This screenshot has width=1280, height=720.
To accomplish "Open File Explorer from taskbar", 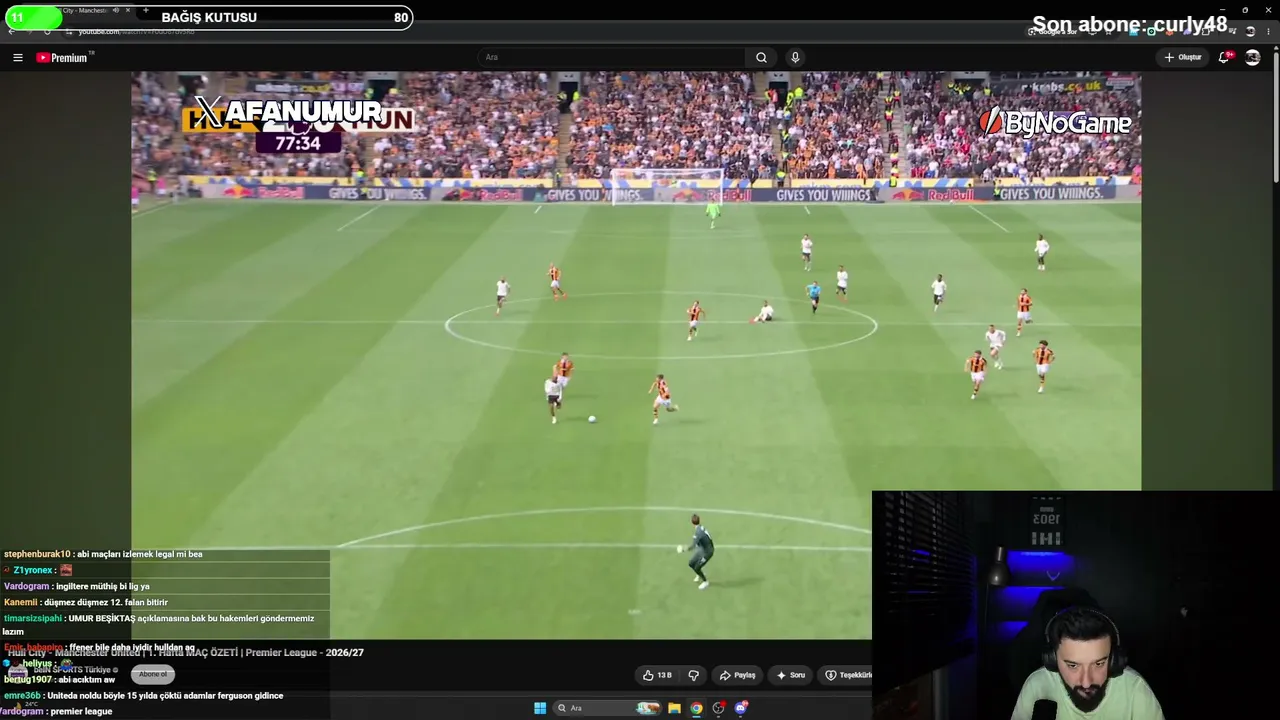I will (675, 708).
